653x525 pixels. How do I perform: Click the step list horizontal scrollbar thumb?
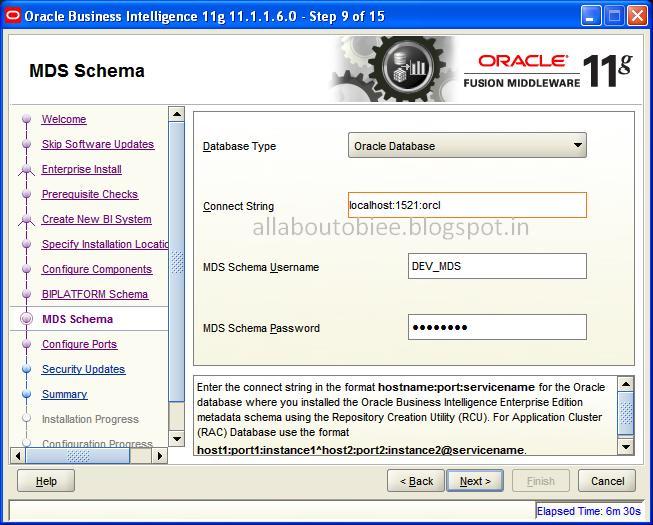click(x=78, y=456)
